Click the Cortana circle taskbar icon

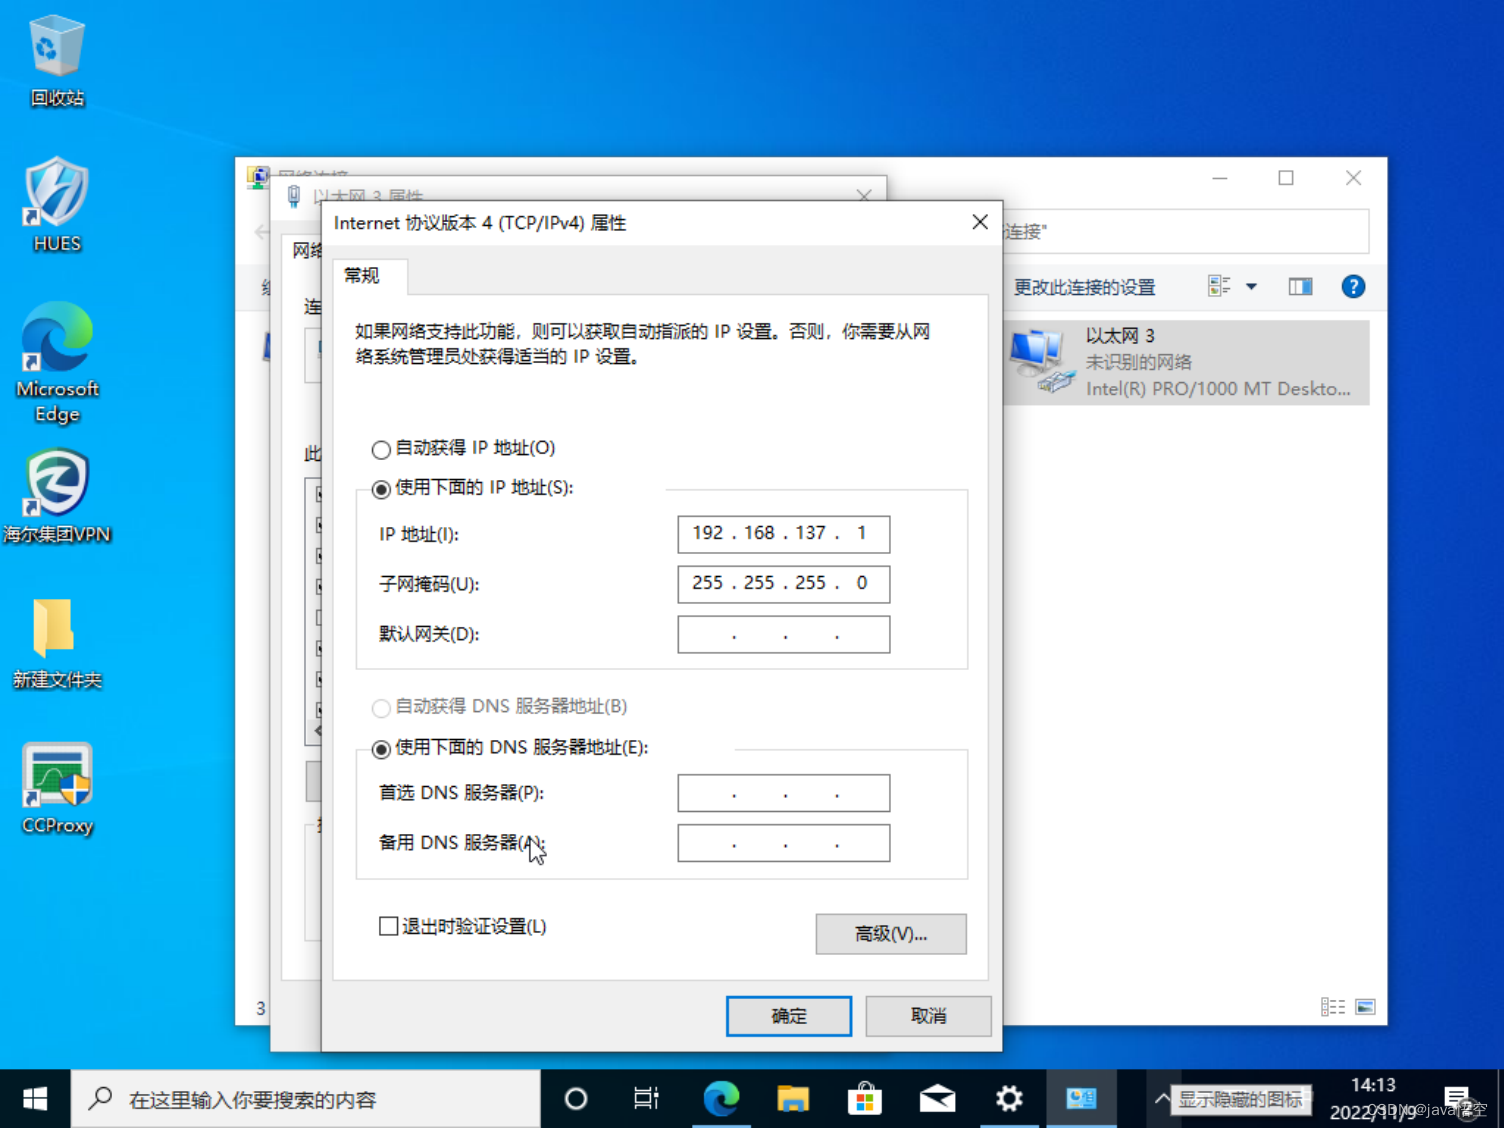point(576,1099)
